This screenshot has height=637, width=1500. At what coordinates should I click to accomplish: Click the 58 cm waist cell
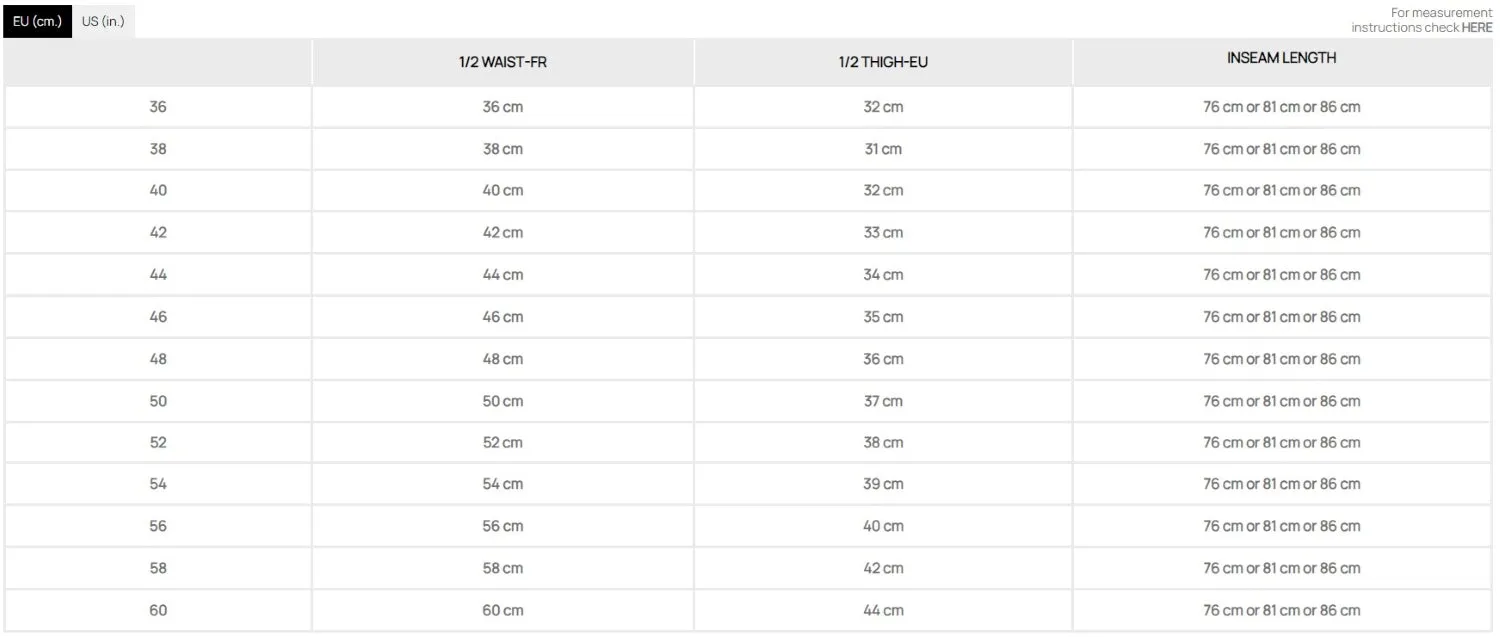(x=502, y=568)
